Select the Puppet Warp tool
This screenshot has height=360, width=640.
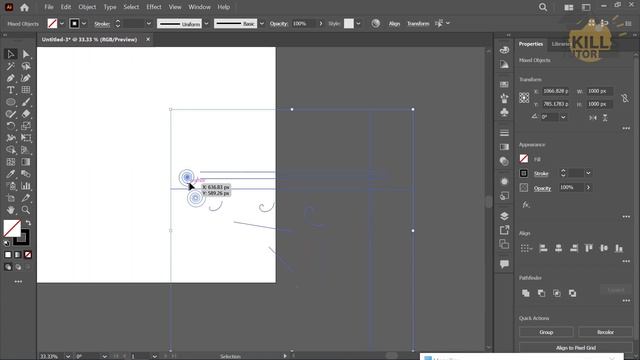click(x=11, y=138)
